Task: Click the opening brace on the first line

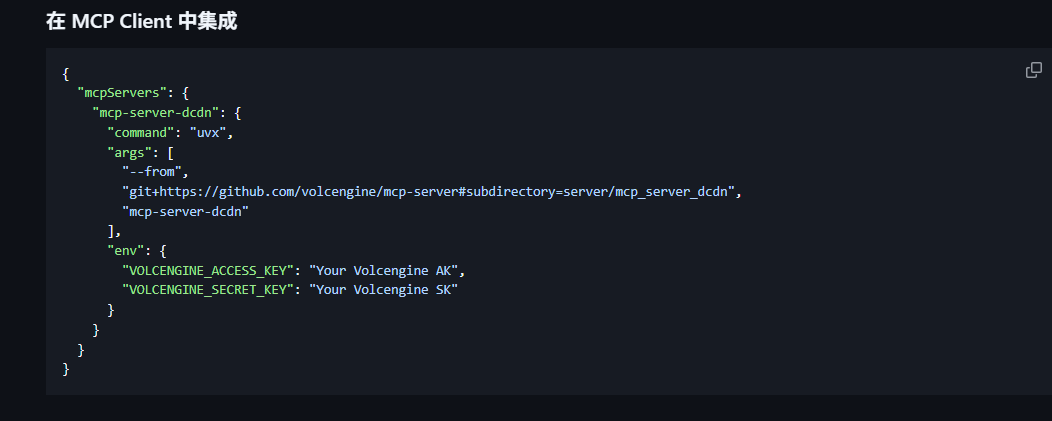Action: click(66, 74)
